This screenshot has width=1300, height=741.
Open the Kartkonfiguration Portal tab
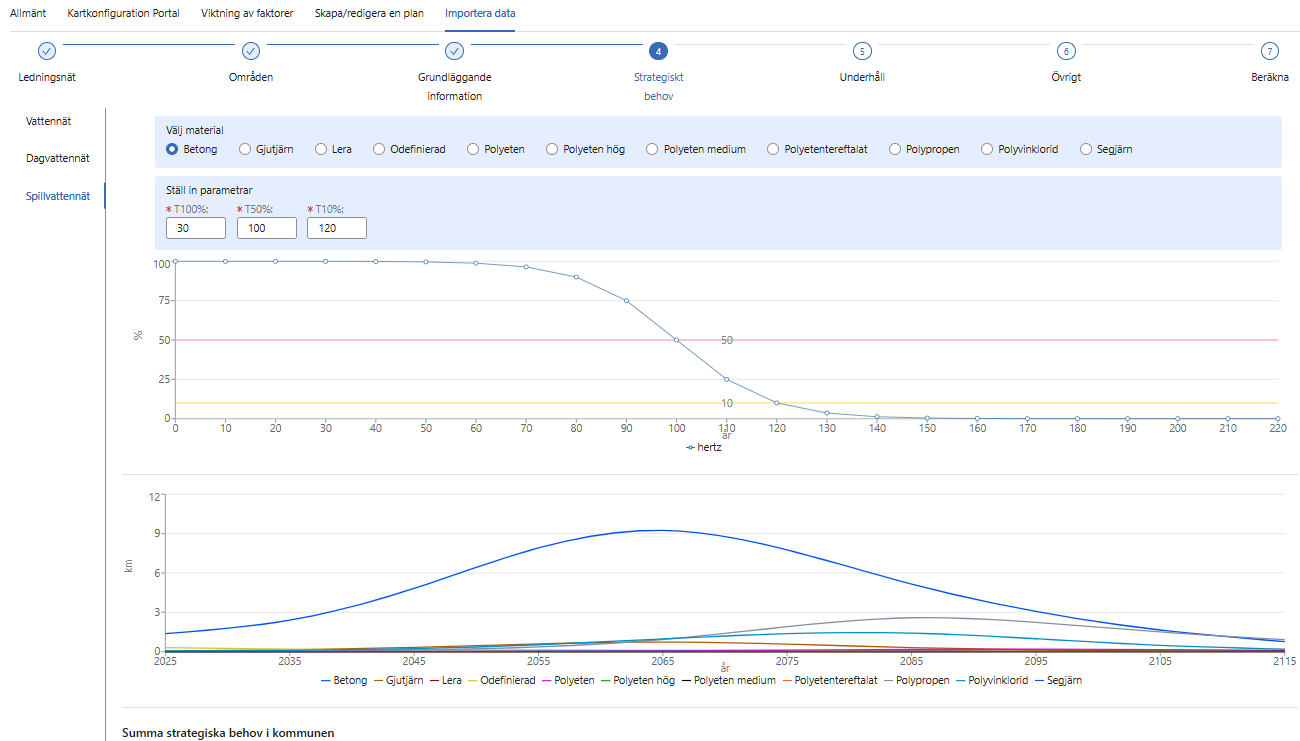point(123,13)
